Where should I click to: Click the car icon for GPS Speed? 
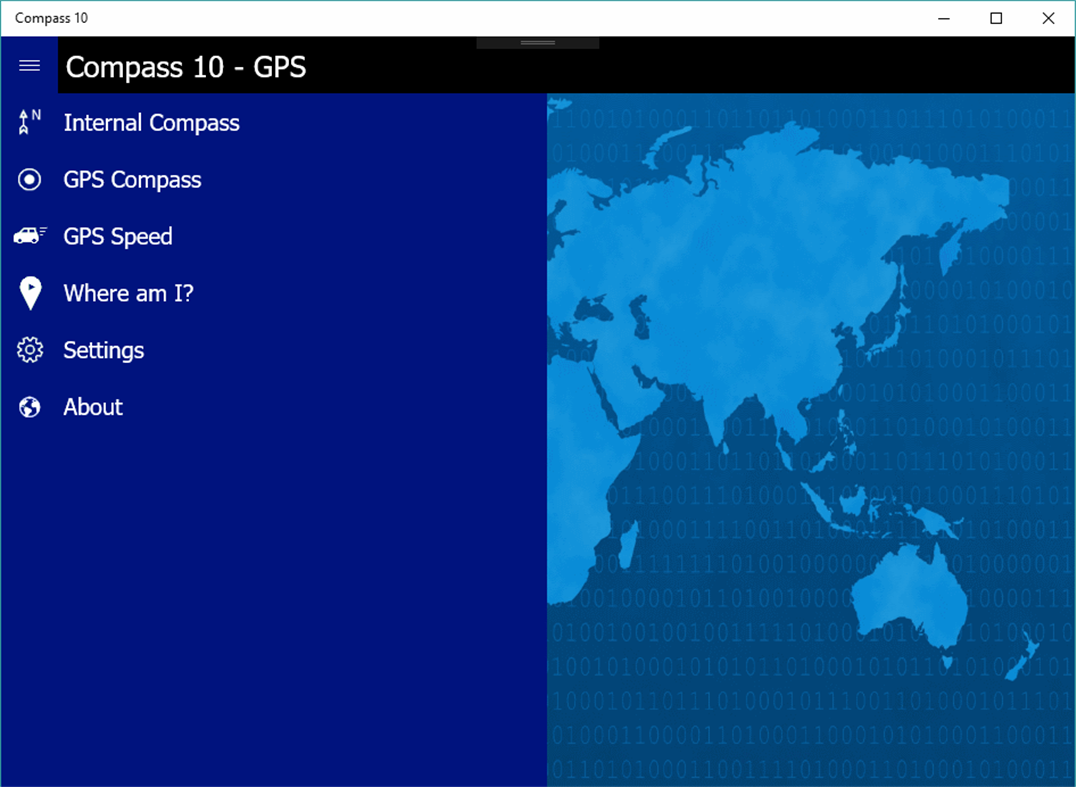pyautogui.click(x=29, y=236)
